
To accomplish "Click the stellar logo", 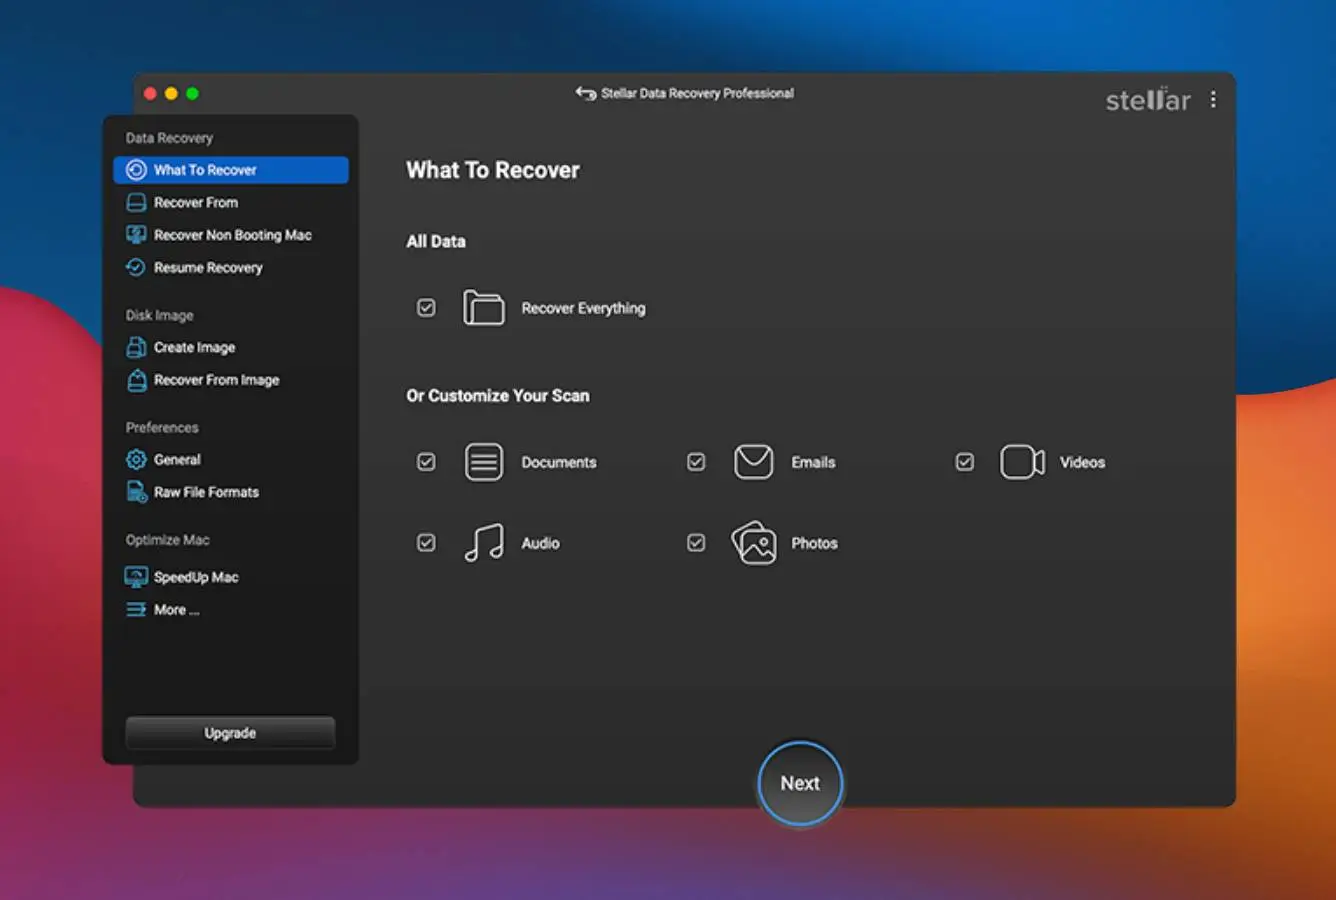I will pos(1148,99).
